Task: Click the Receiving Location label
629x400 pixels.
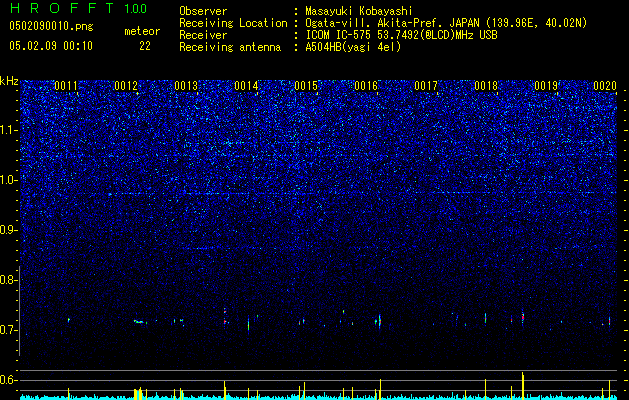Action: [233, 23]
